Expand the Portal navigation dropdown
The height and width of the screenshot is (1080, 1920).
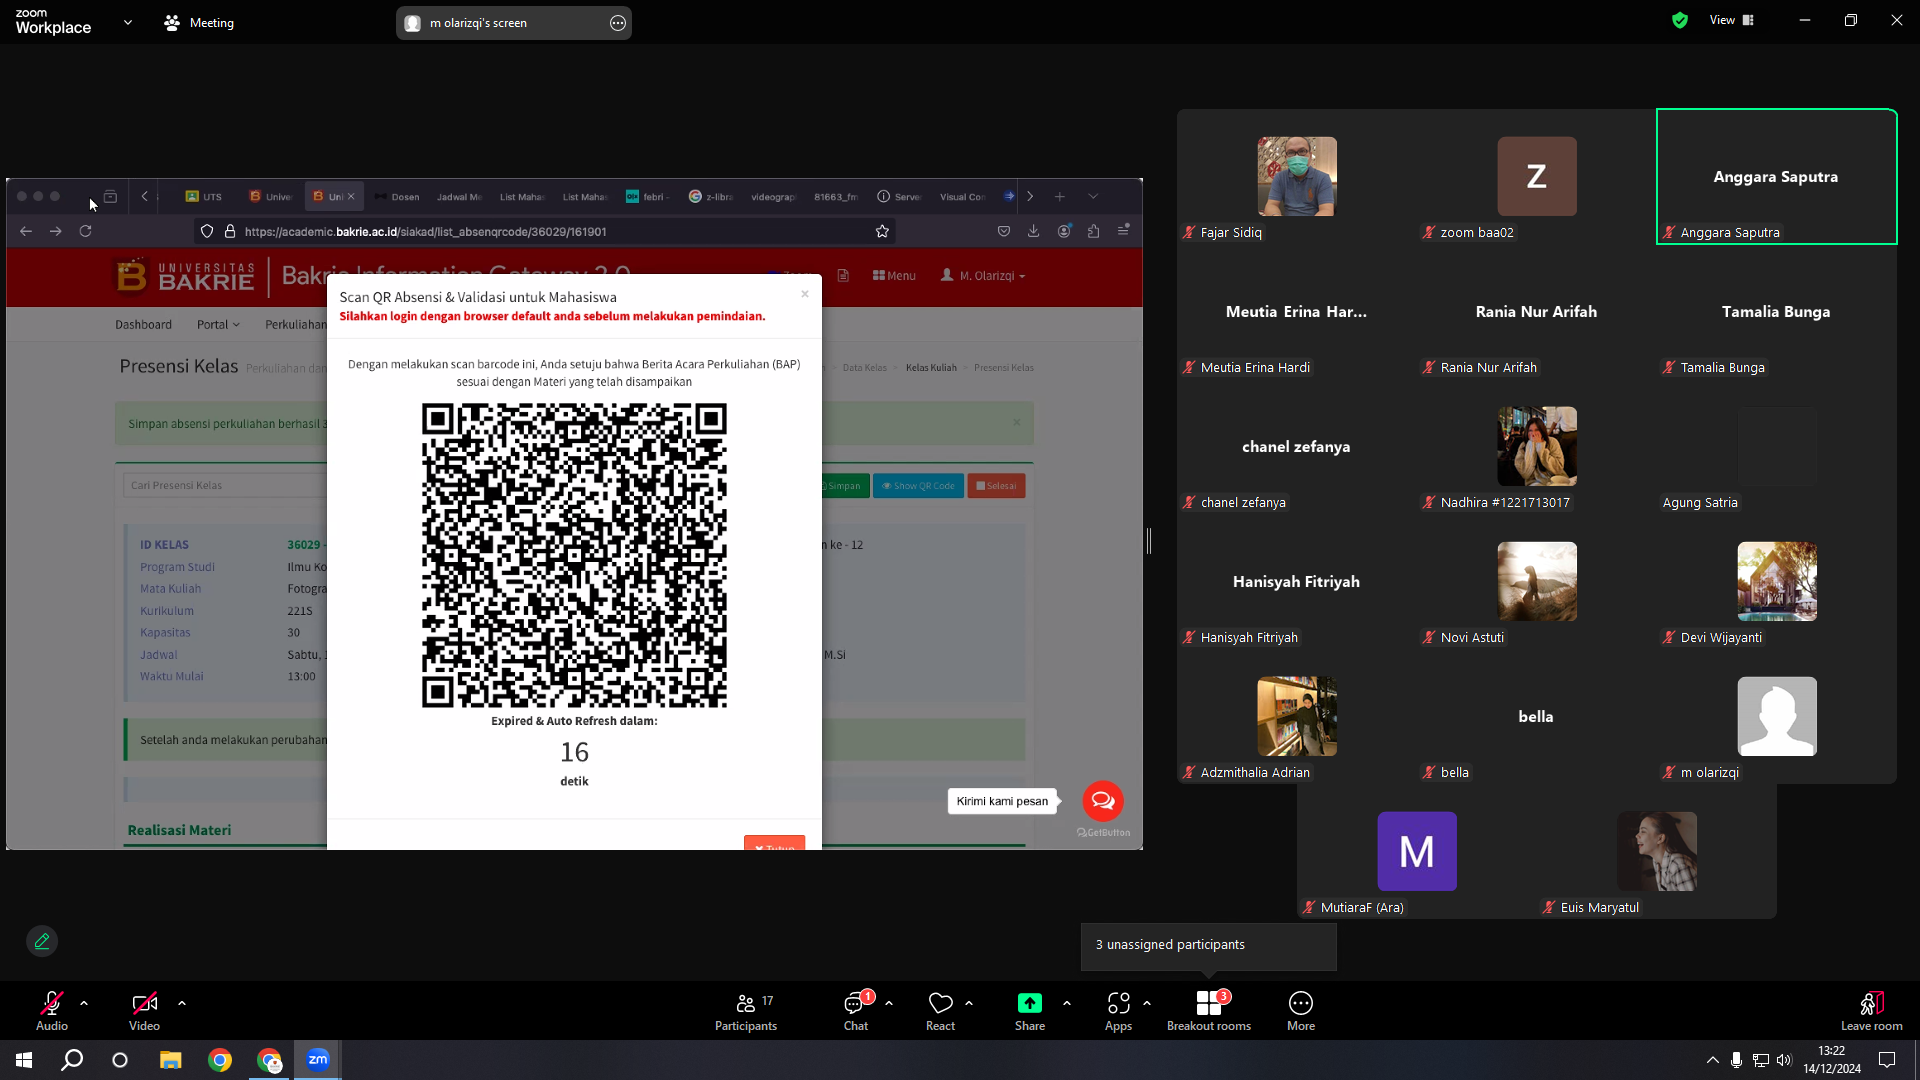(218, 325)
